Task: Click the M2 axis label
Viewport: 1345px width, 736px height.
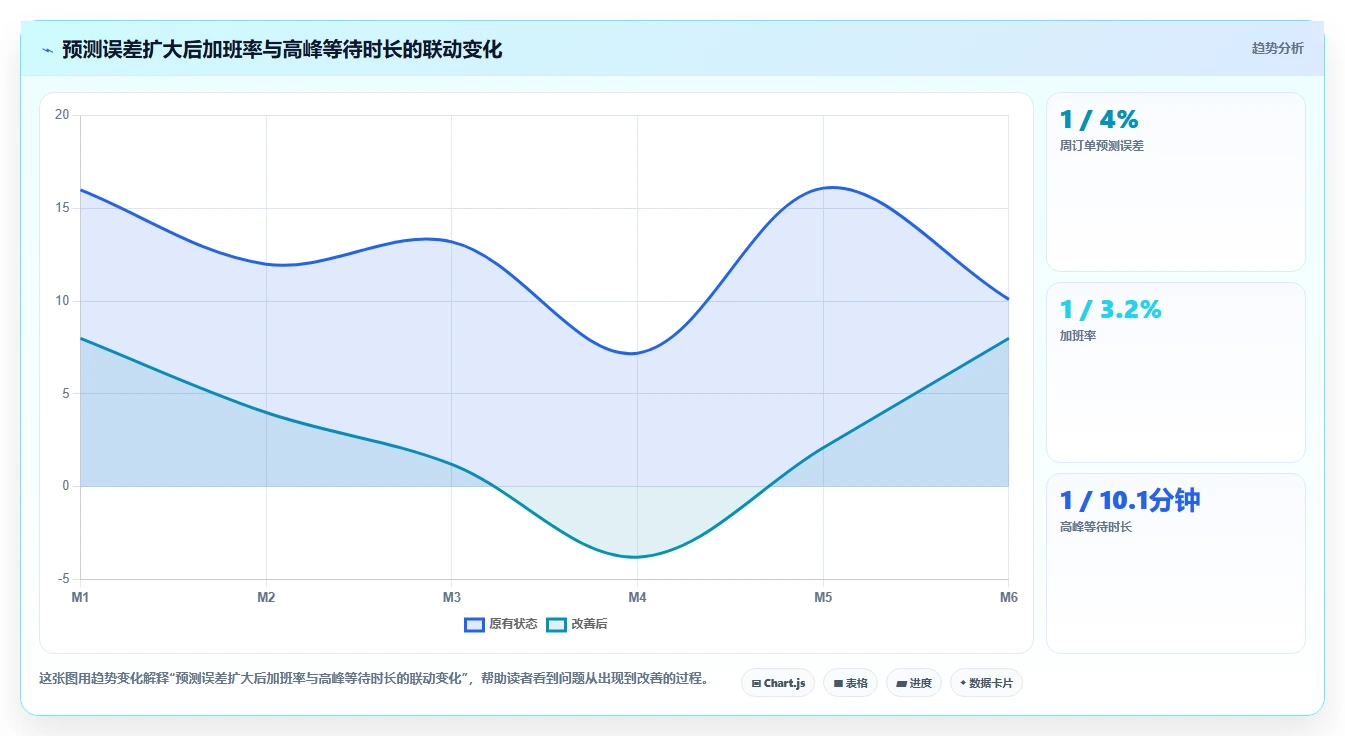Action: coord(266,597)
